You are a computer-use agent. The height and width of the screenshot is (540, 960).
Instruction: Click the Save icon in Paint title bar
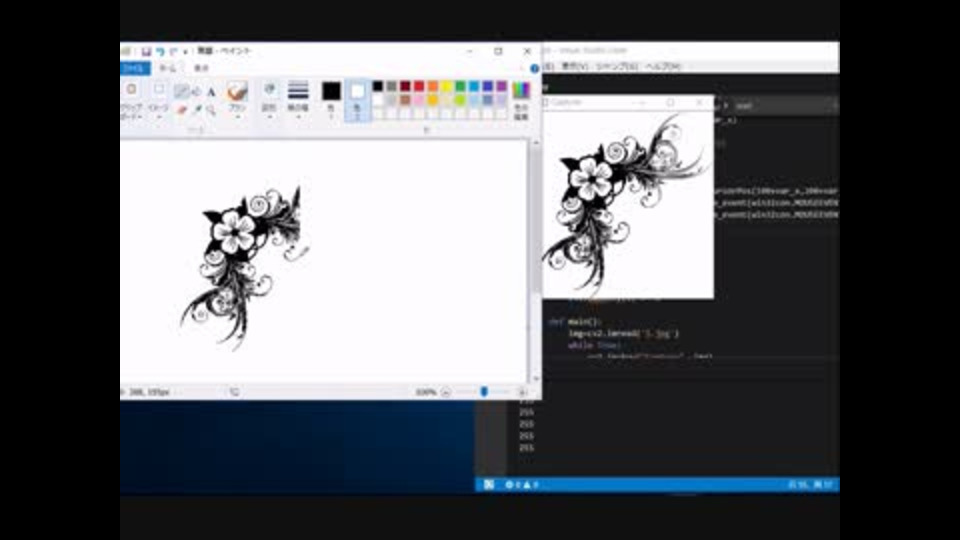point(146,51)
